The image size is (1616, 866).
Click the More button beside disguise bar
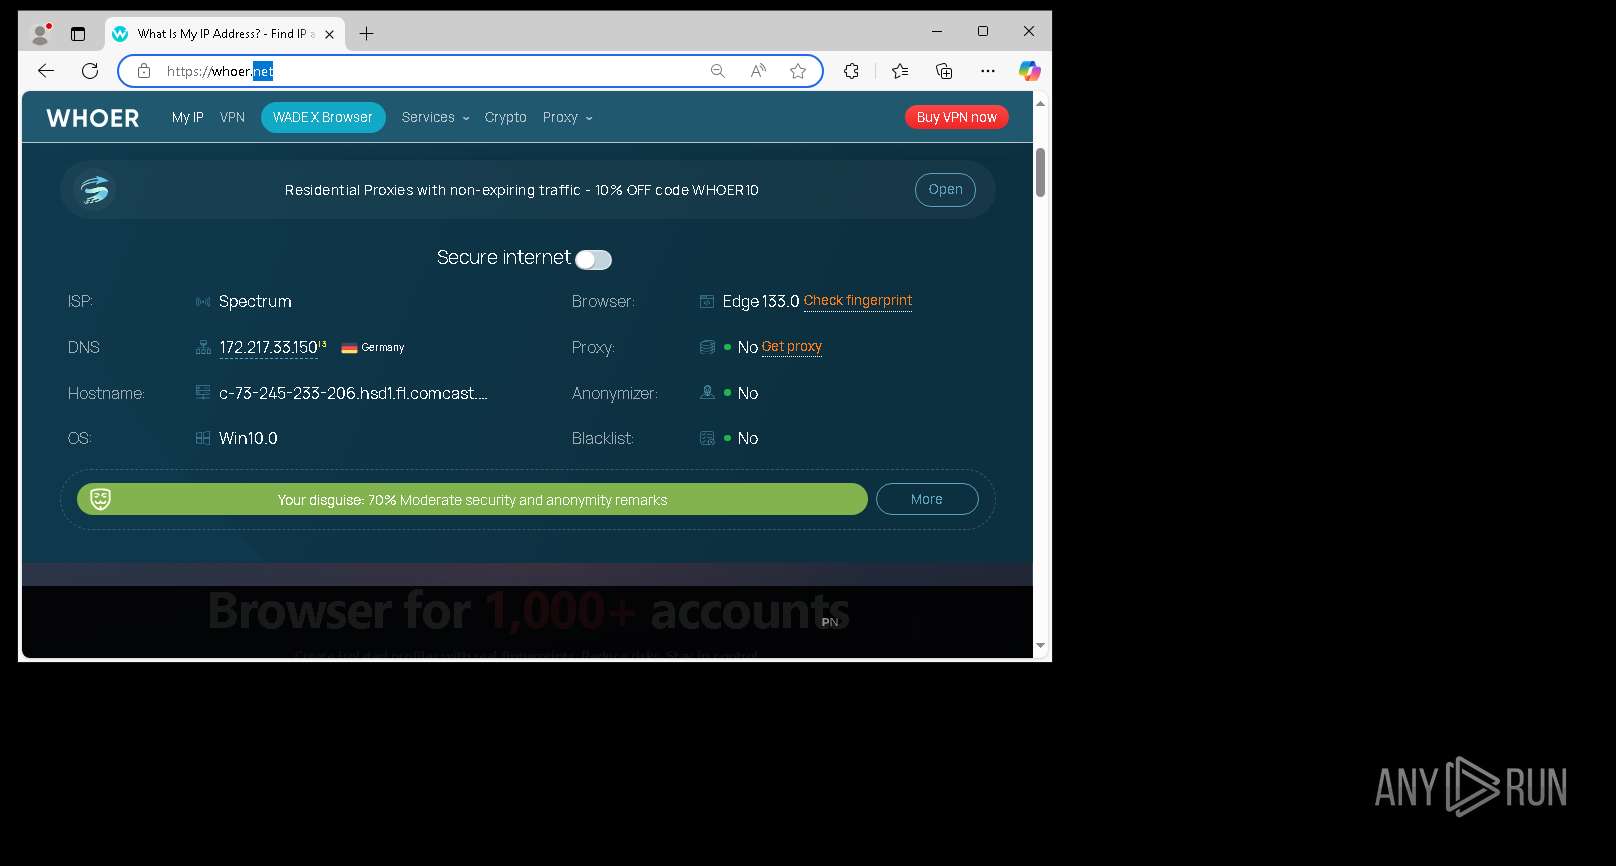(927, 499)
